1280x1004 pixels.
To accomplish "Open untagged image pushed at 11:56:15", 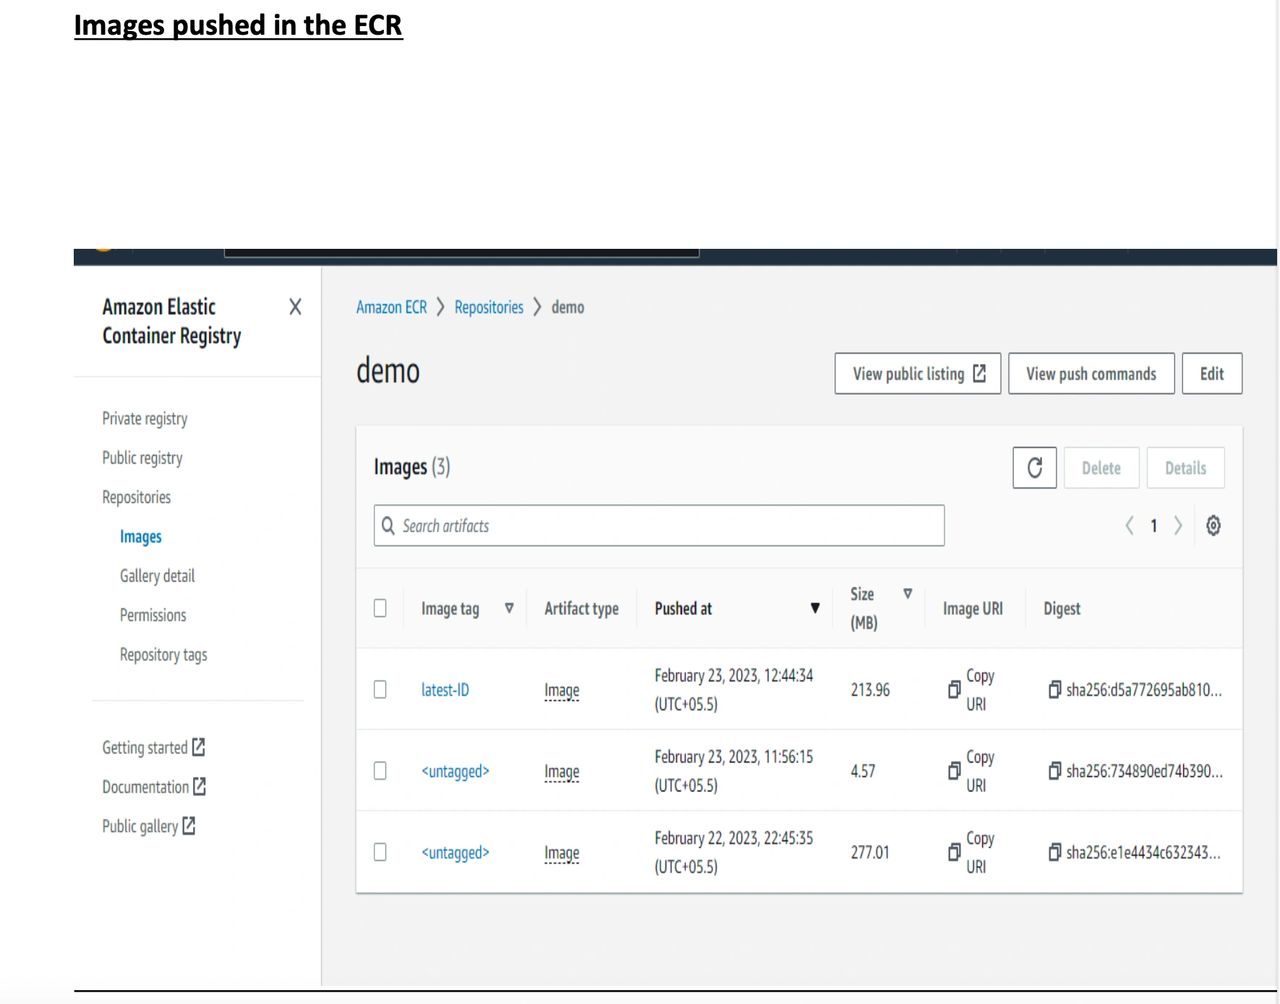I will (x=455, y=771).
